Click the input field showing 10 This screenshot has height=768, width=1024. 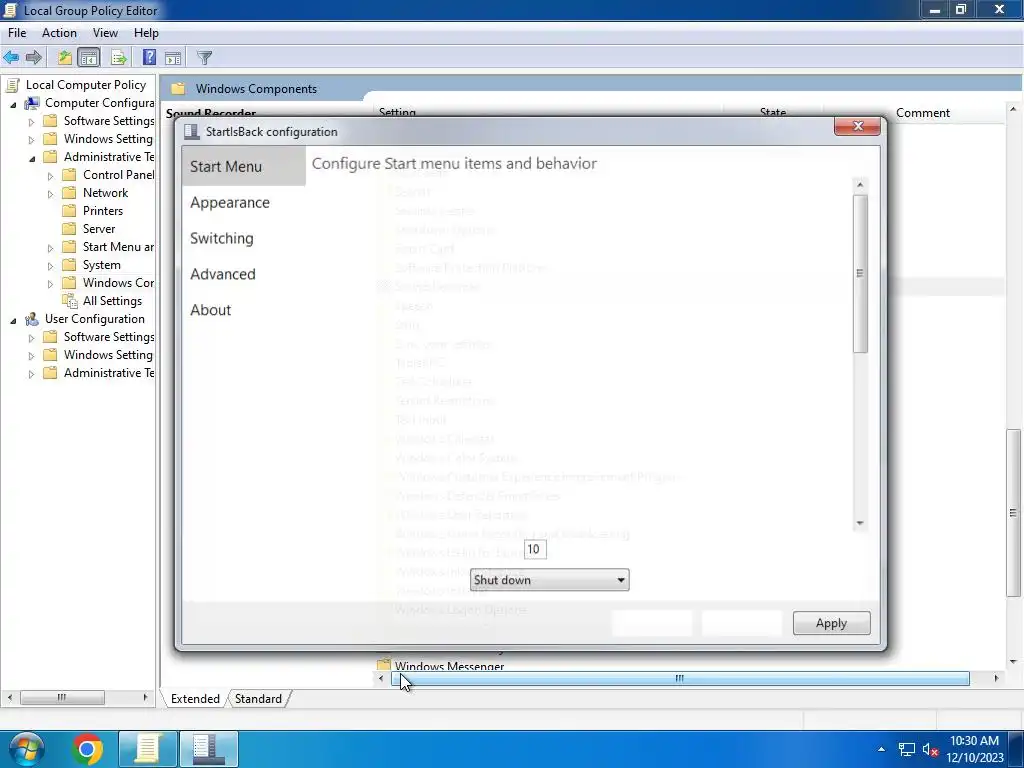[x=535, y=549]
